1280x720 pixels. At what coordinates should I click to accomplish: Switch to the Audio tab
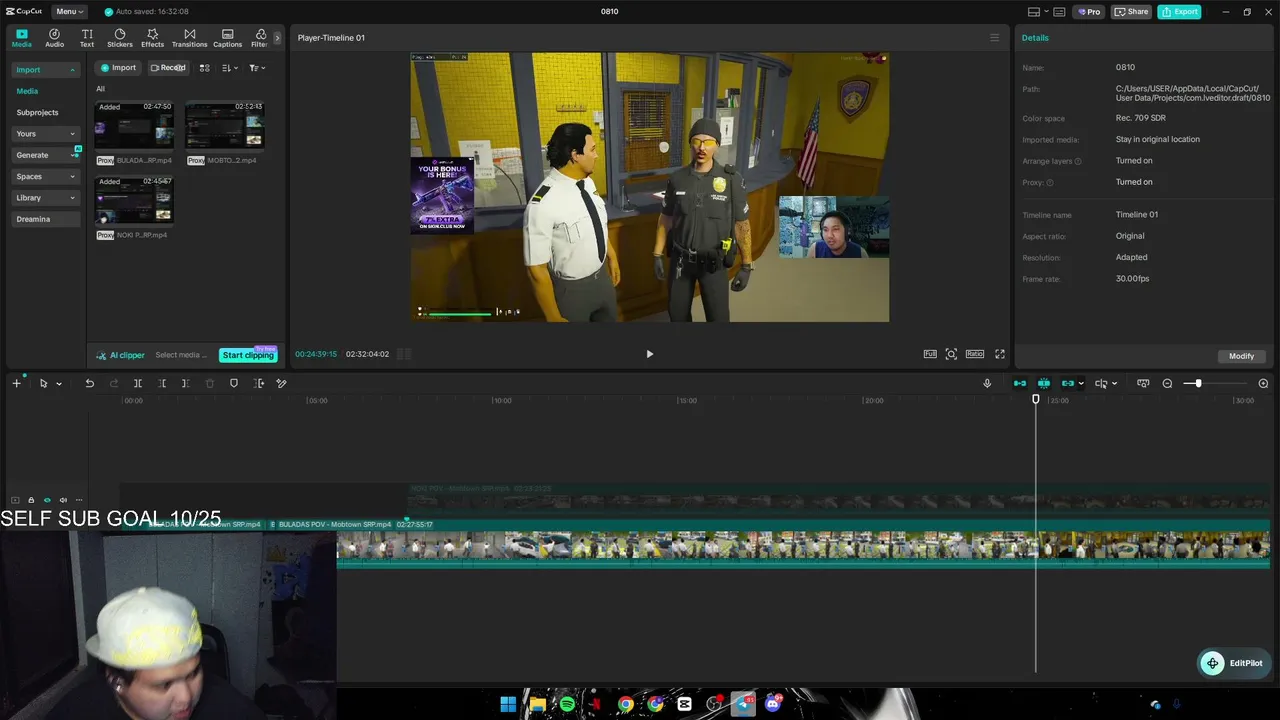point(54,38)
